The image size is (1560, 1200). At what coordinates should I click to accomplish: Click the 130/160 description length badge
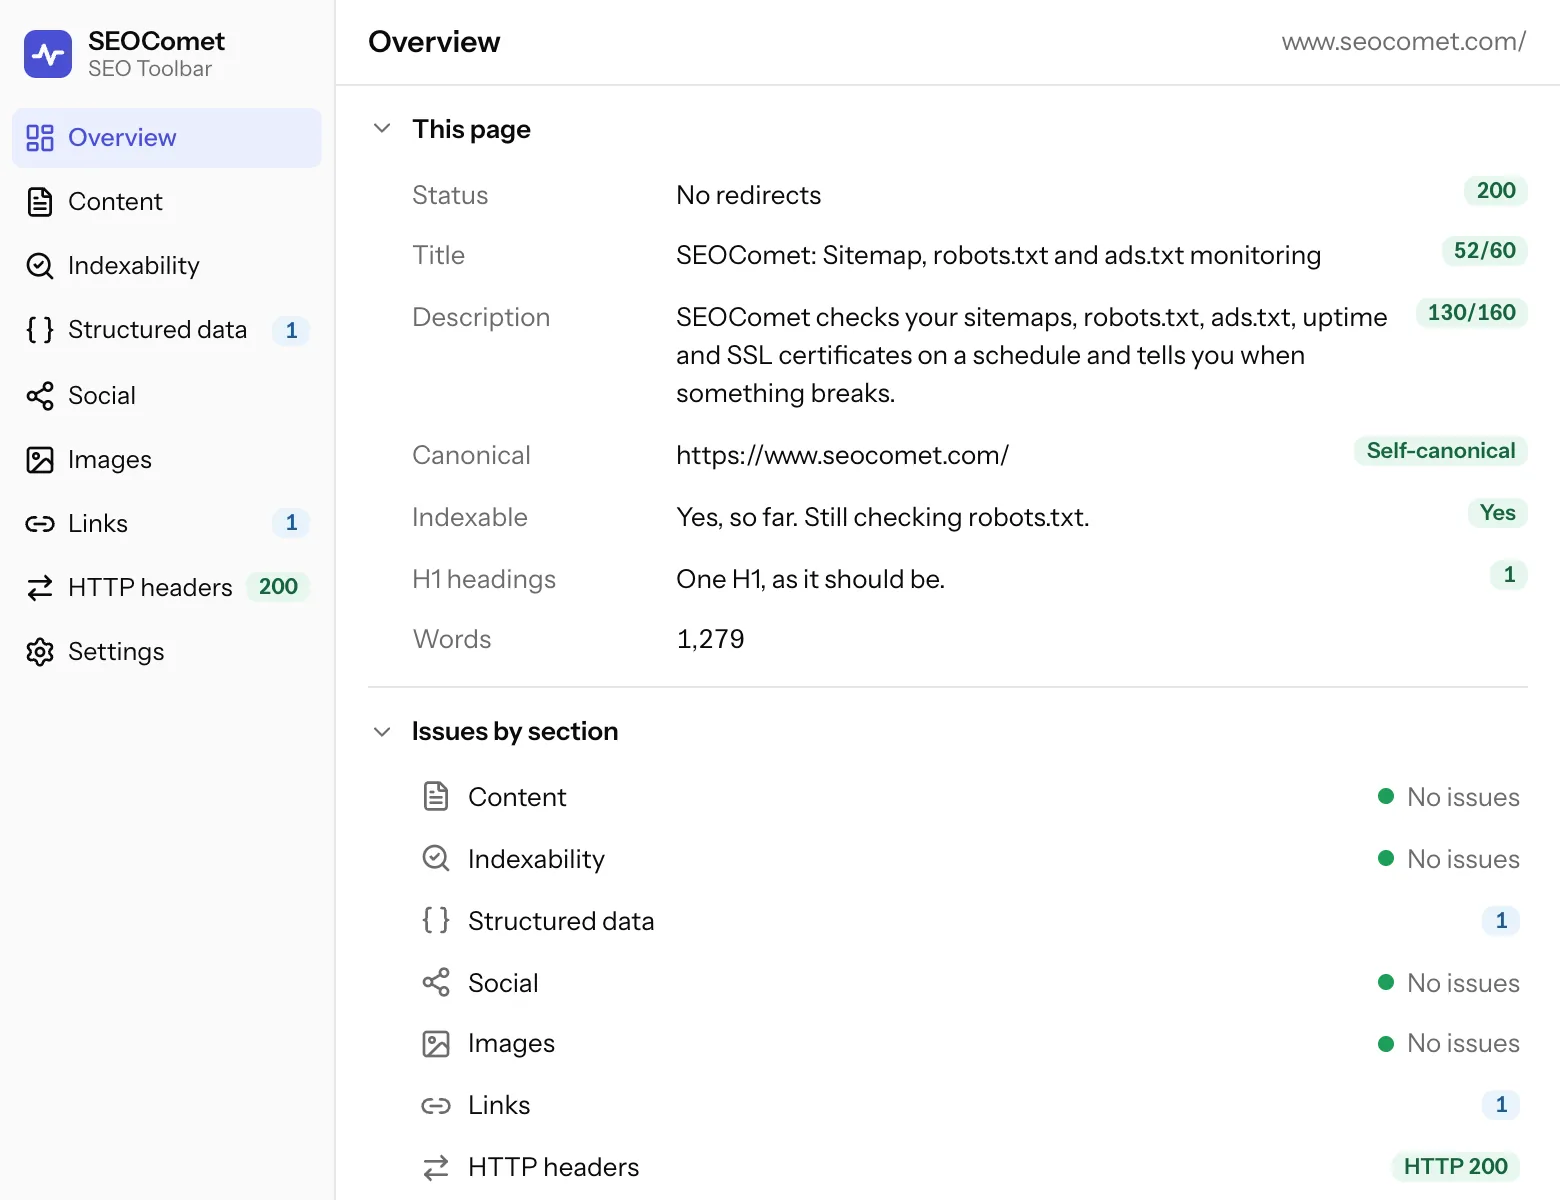pos(1472,313)
